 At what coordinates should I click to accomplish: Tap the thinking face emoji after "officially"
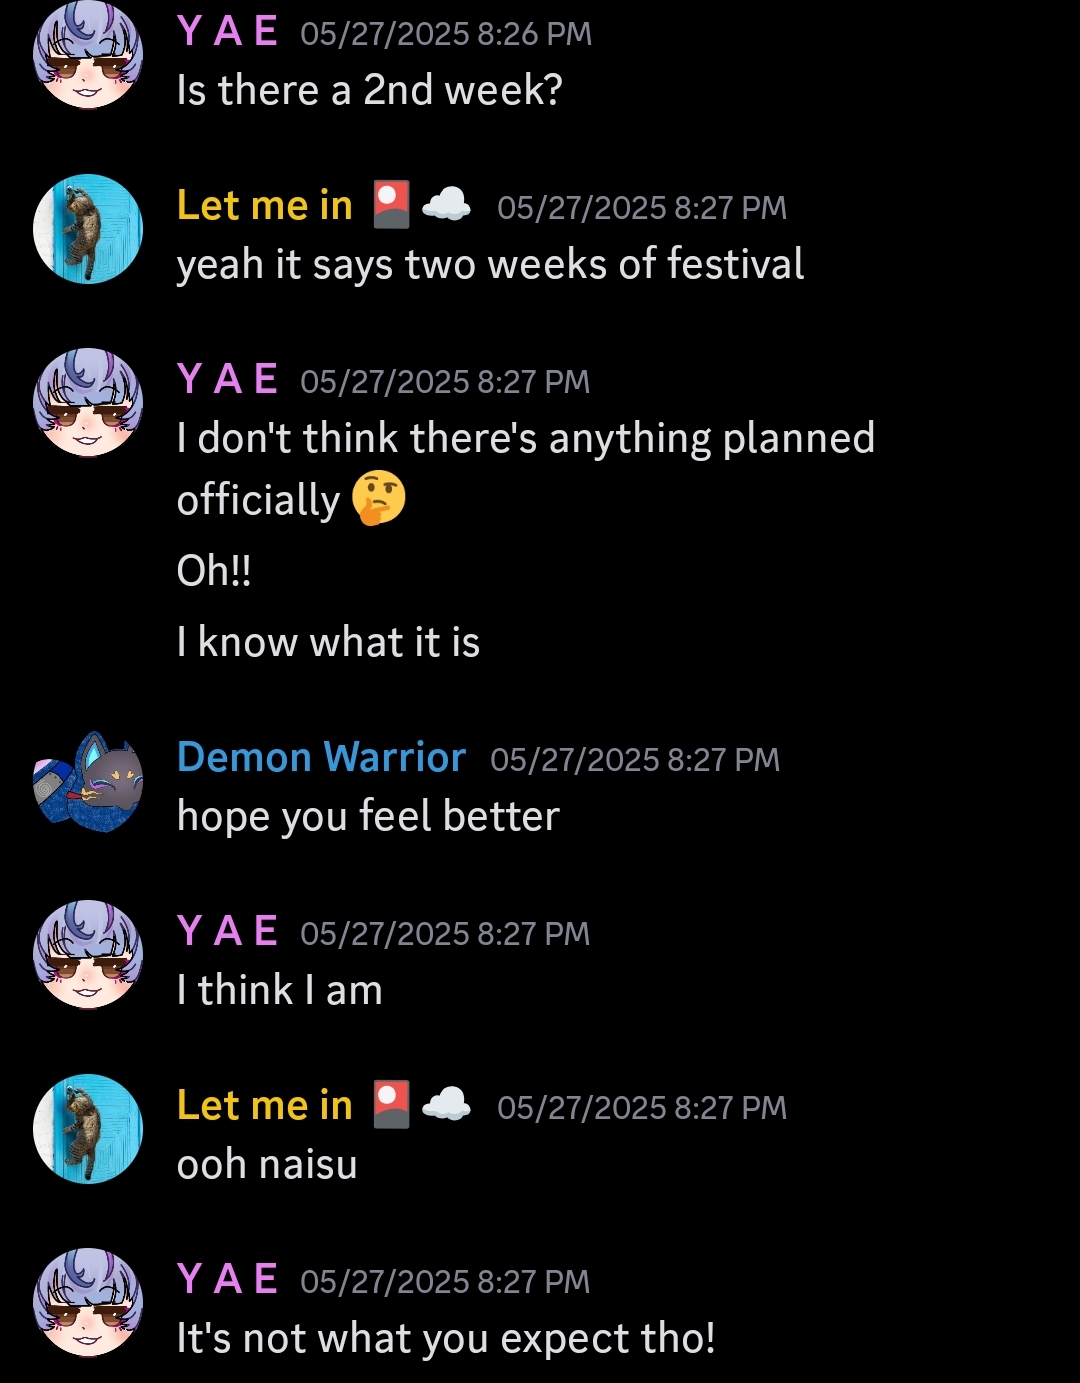pos(379,498)
